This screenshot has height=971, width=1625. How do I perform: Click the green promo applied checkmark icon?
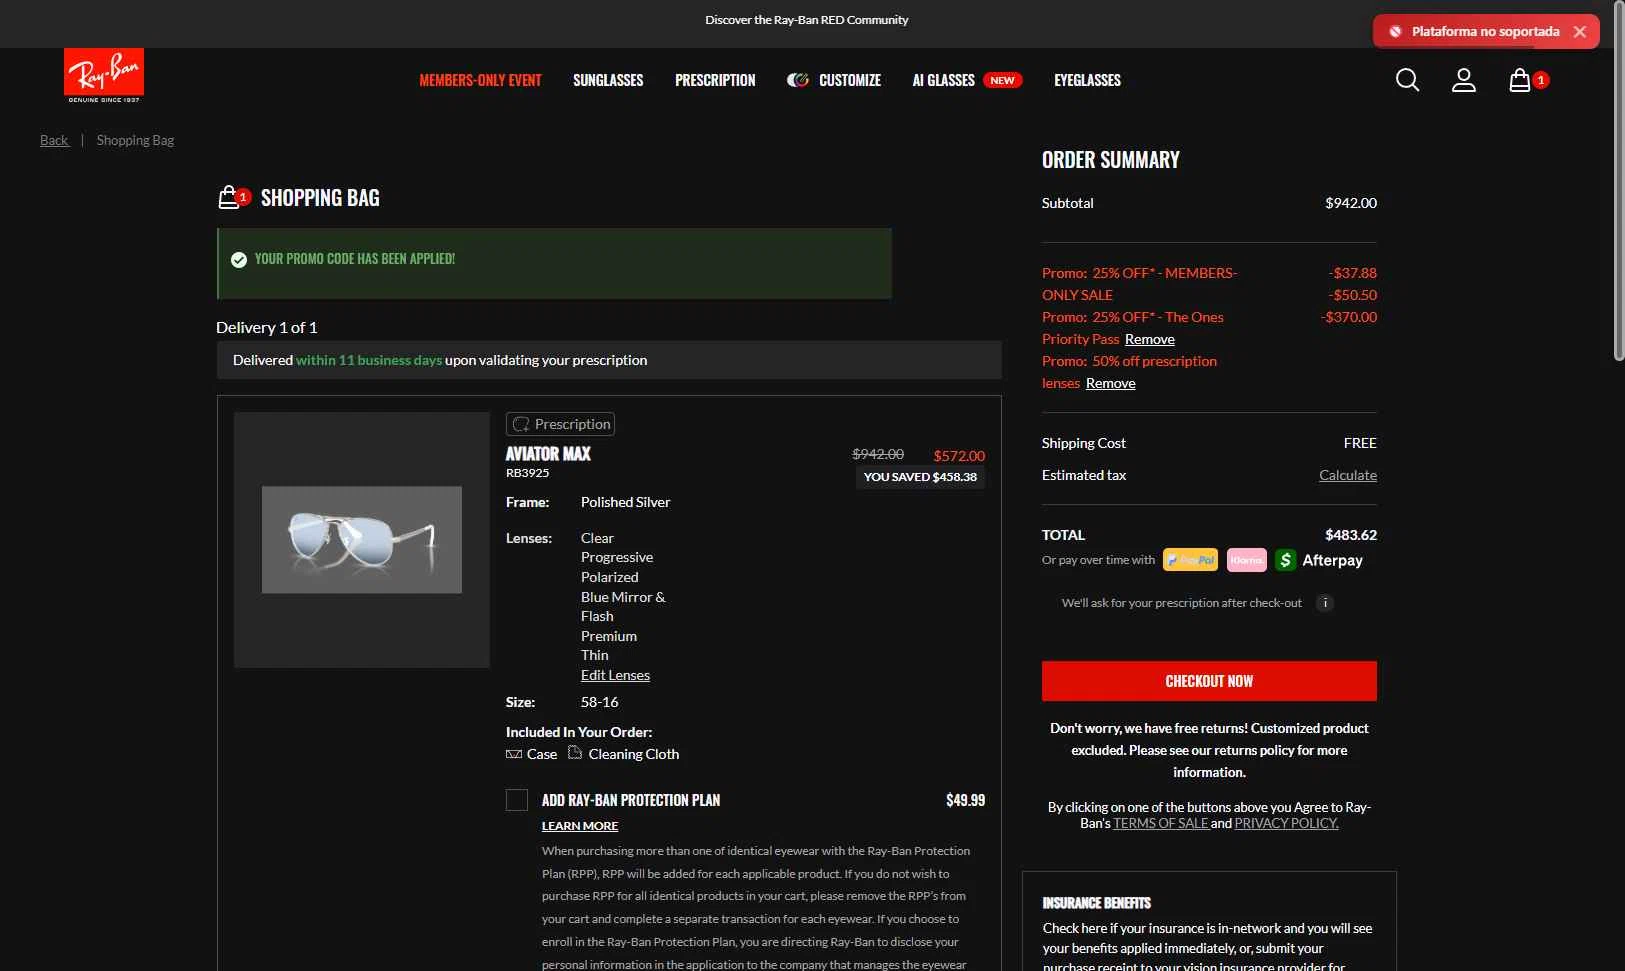[x=239, y=260]
